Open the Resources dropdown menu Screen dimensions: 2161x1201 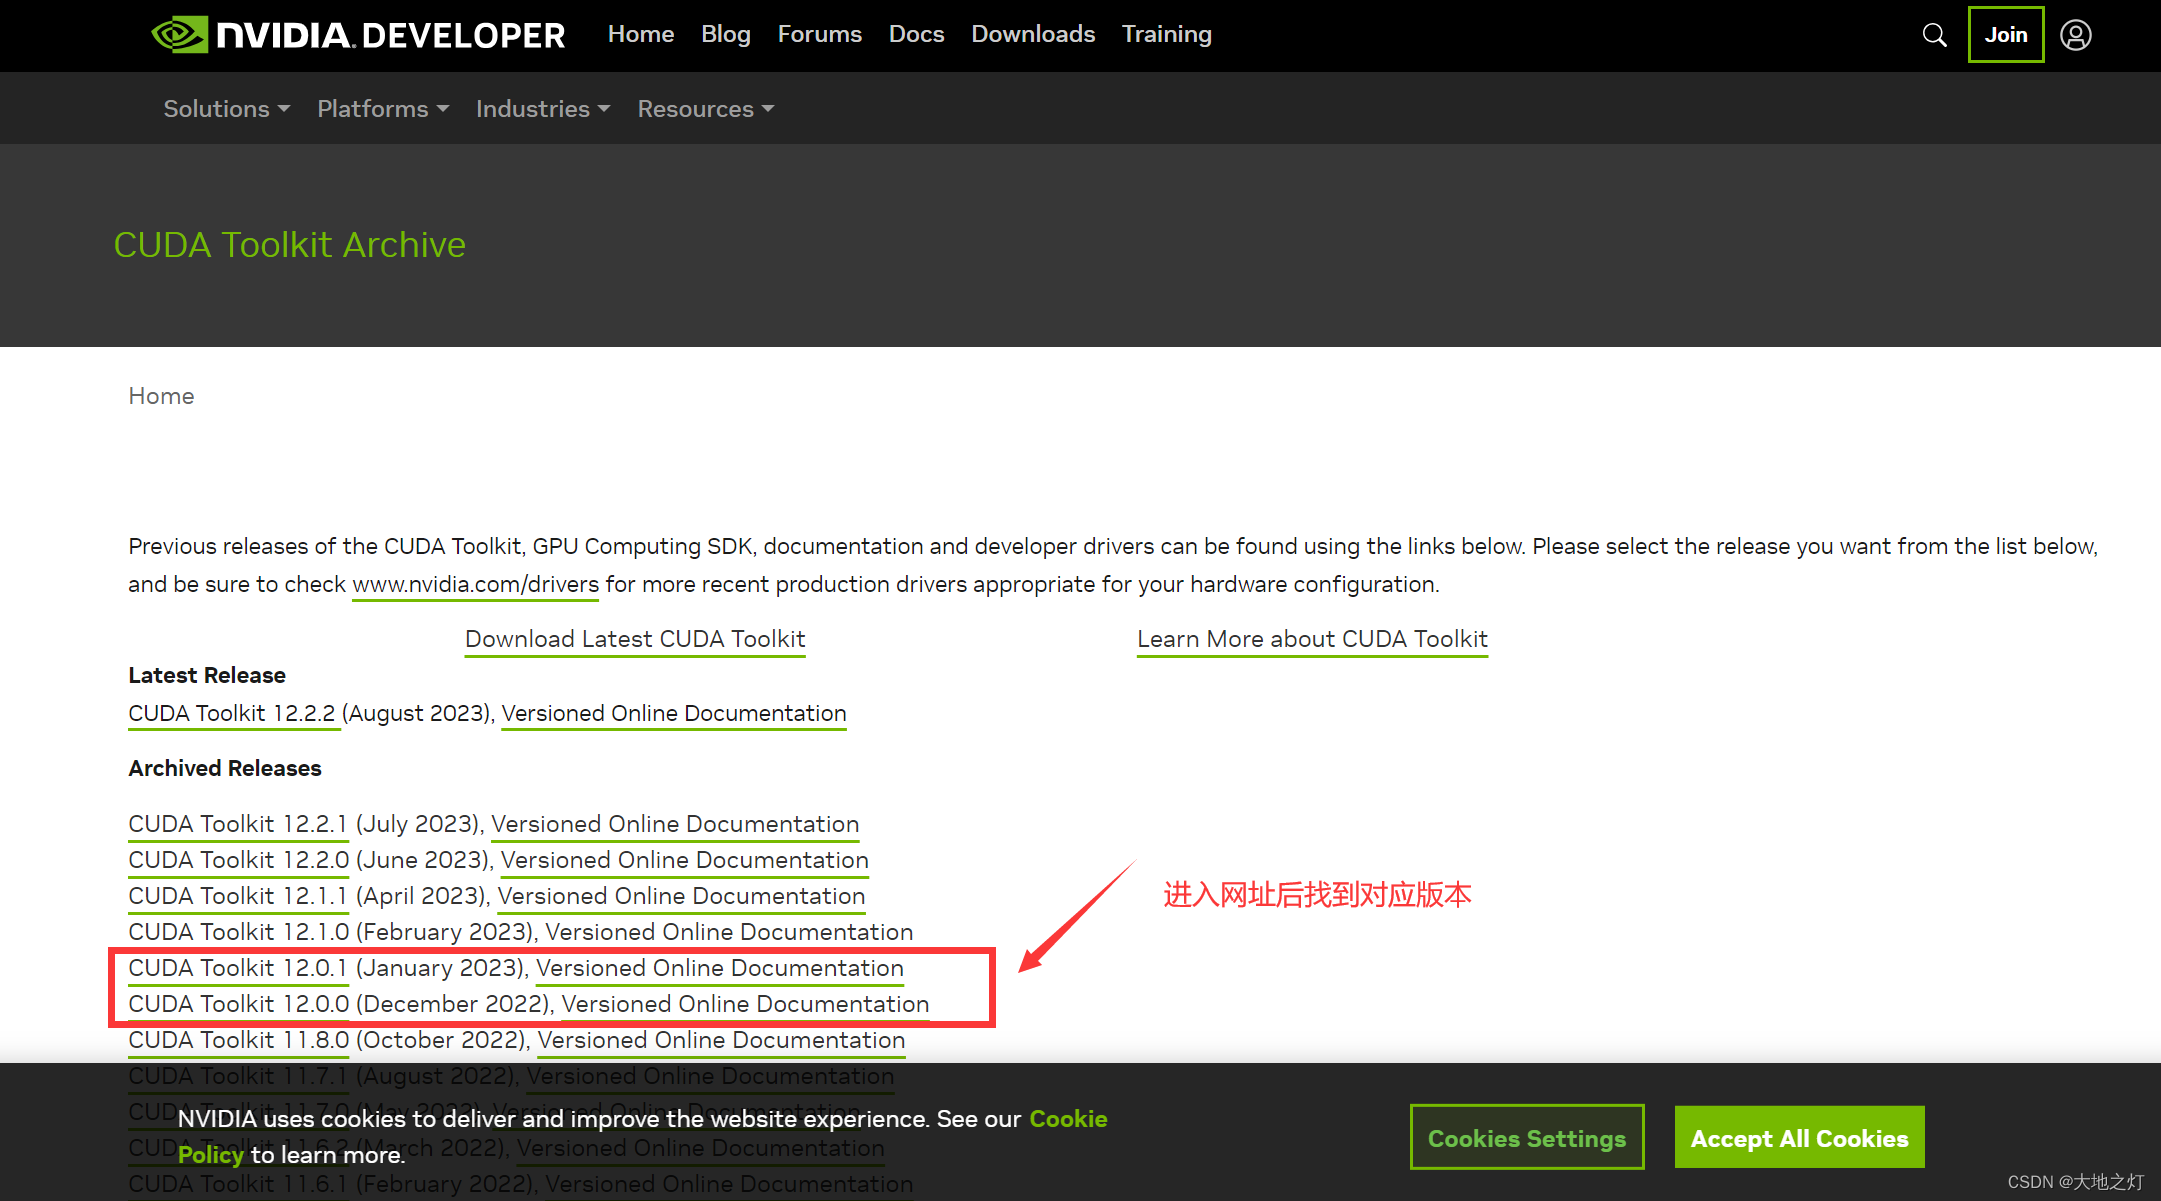705,109
